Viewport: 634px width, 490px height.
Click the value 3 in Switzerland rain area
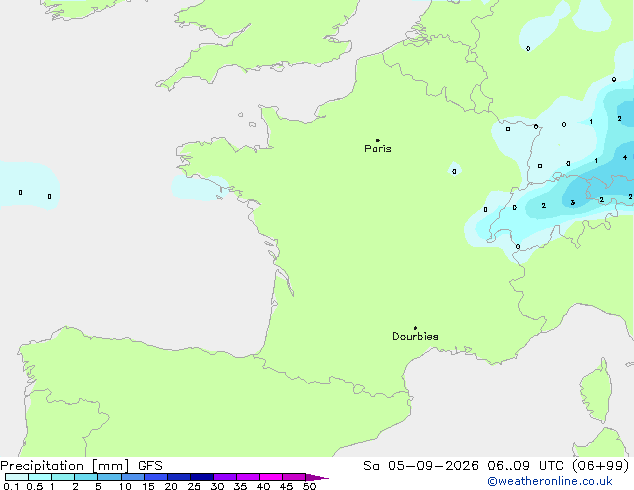click(573, 203)
